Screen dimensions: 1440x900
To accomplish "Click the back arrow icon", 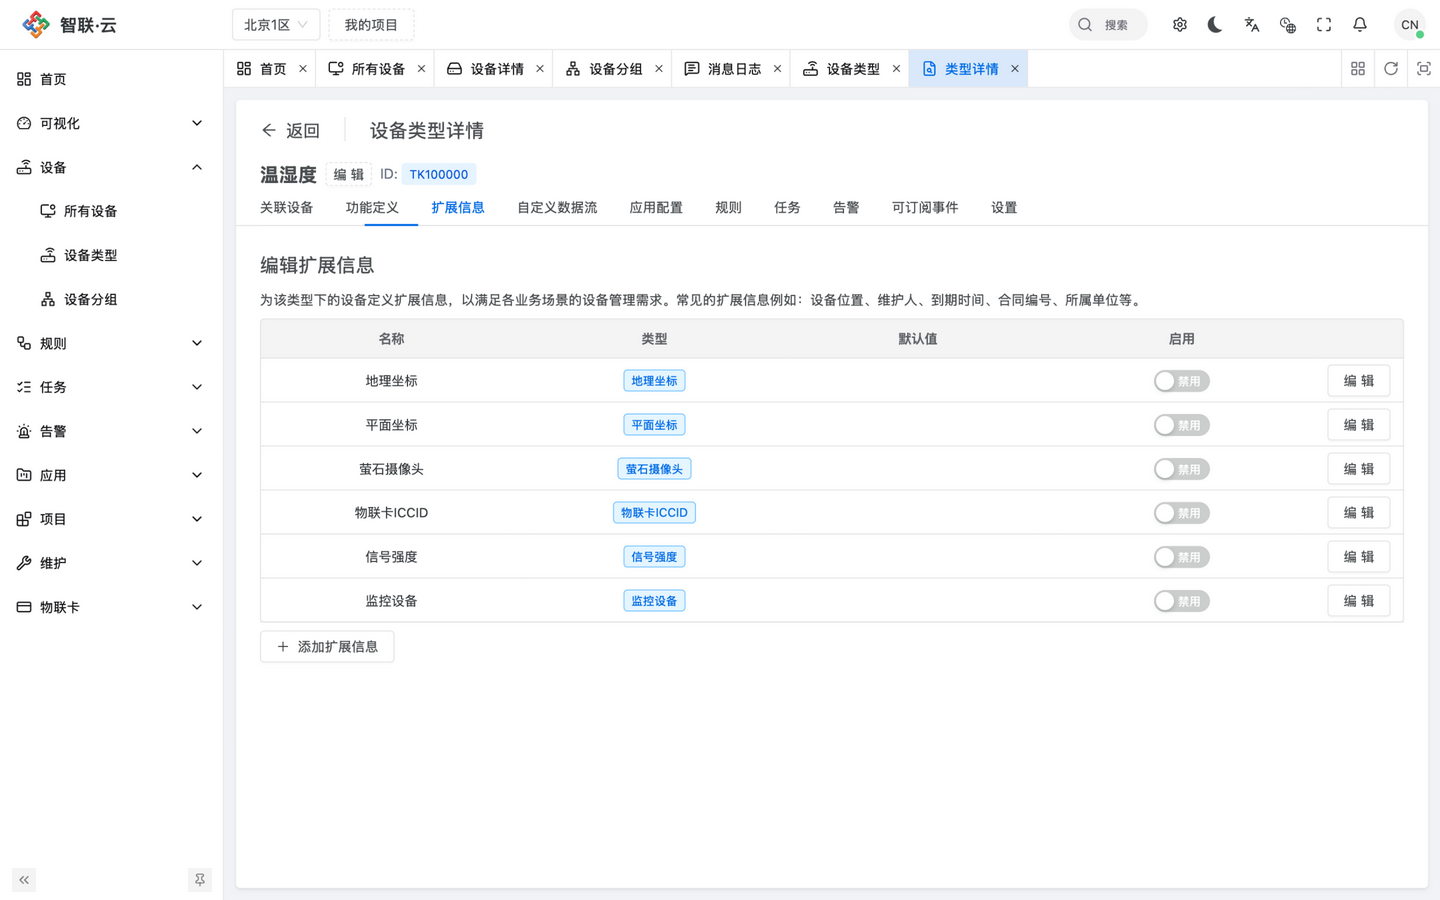I will click(x=269, y=130).
